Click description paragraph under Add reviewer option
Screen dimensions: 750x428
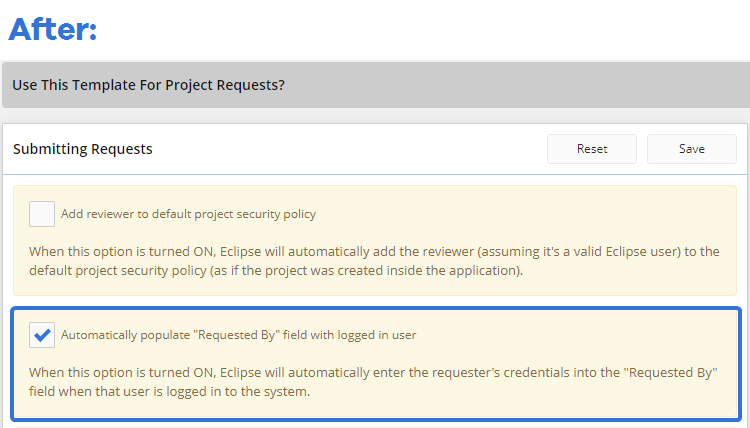click(374, 261)
